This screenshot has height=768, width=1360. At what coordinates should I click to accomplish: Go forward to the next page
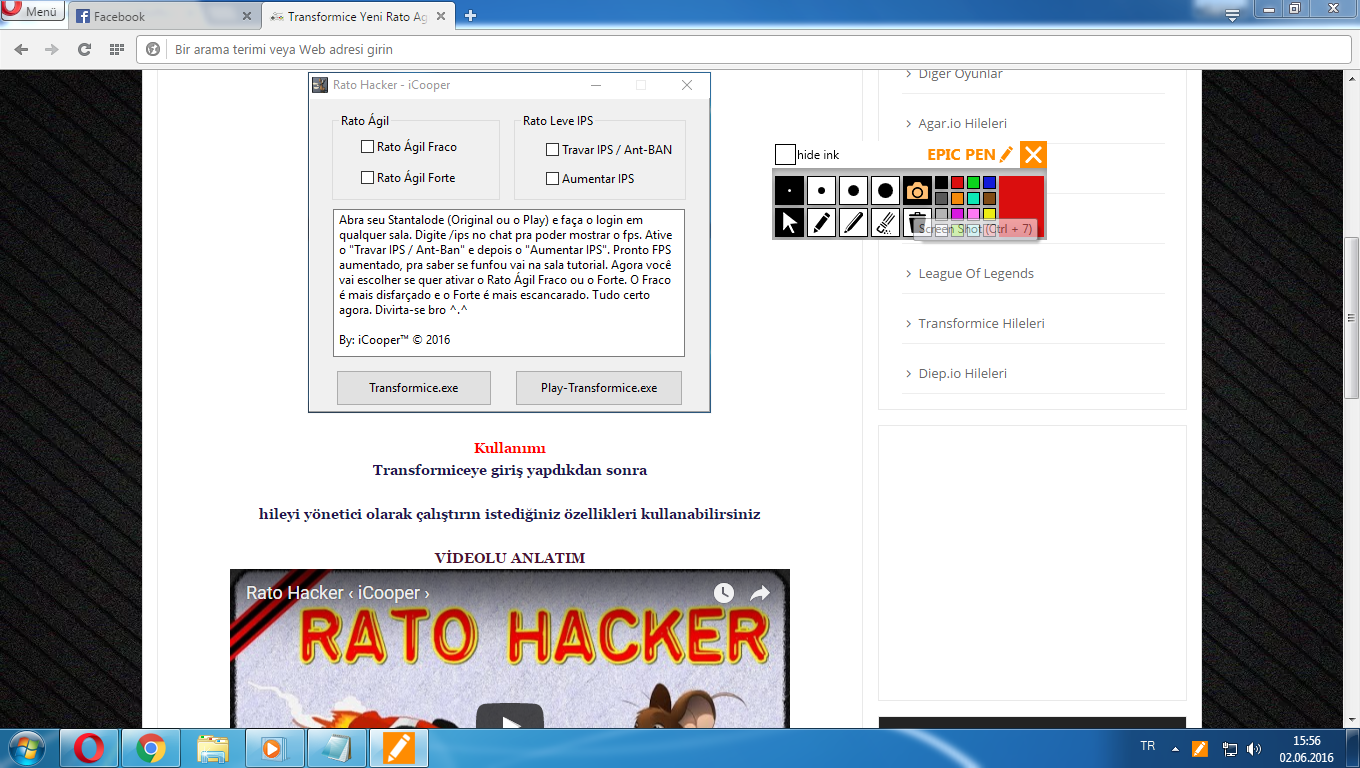tap(52, 49)
